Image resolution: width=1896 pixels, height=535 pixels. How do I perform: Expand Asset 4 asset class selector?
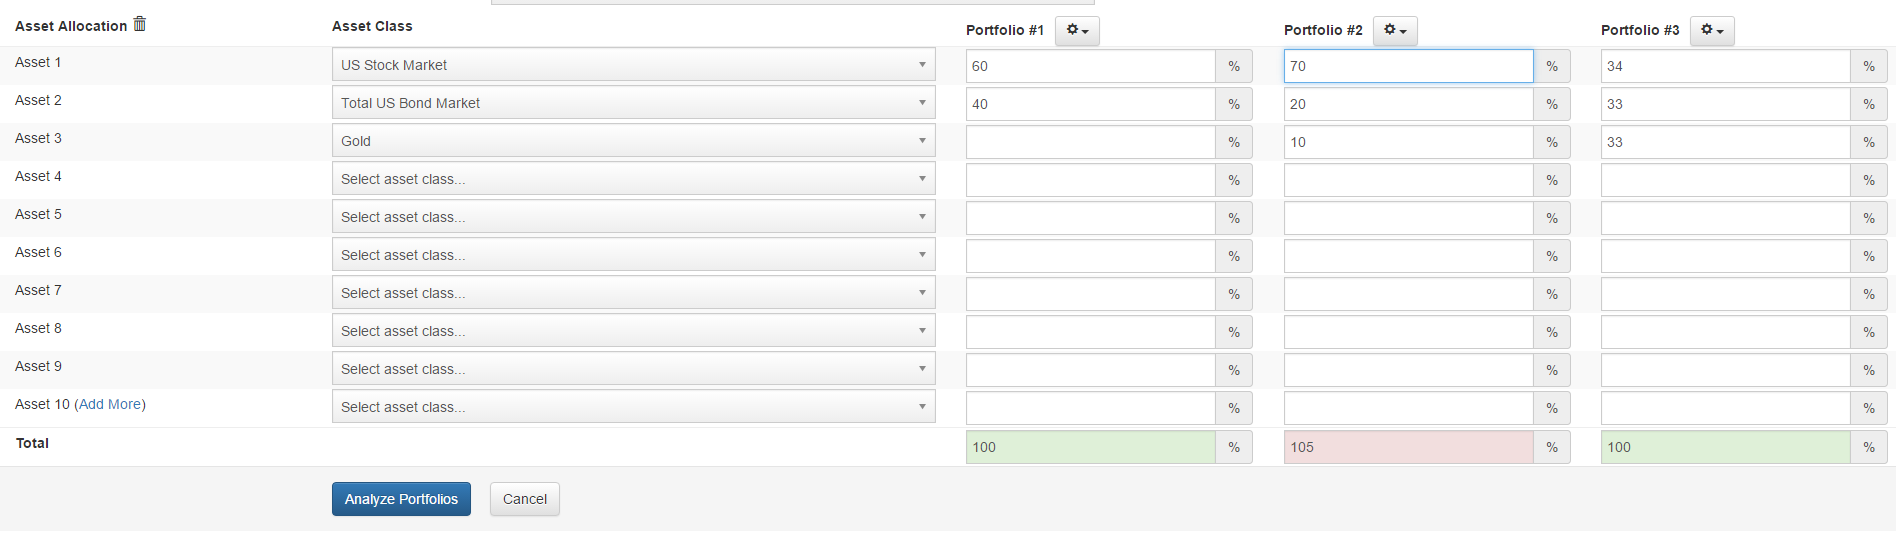634,179
